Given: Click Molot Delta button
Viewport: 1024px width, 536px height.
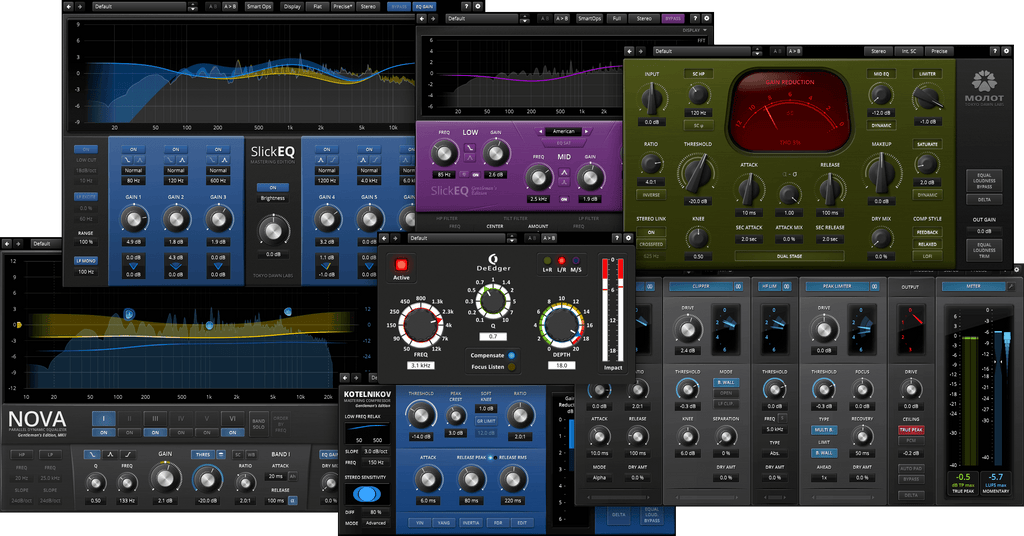Looking at the screenshot, I should coord(984,200).
